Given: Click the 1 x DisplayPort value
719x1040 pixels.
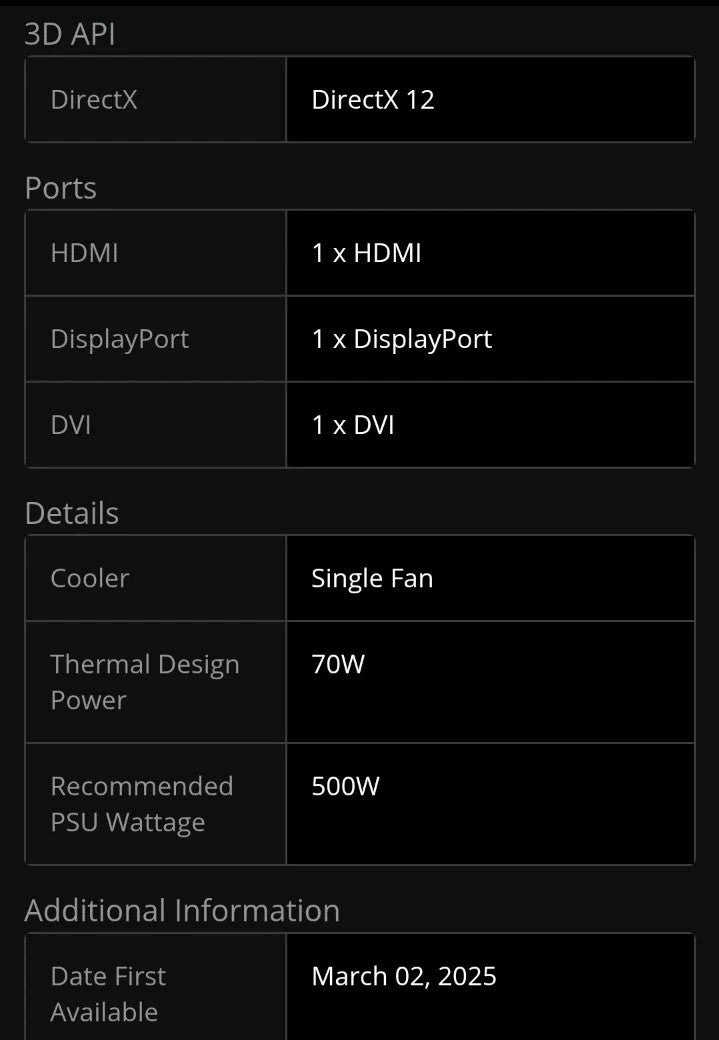Looking at the screenshot, I should point(402,339).
